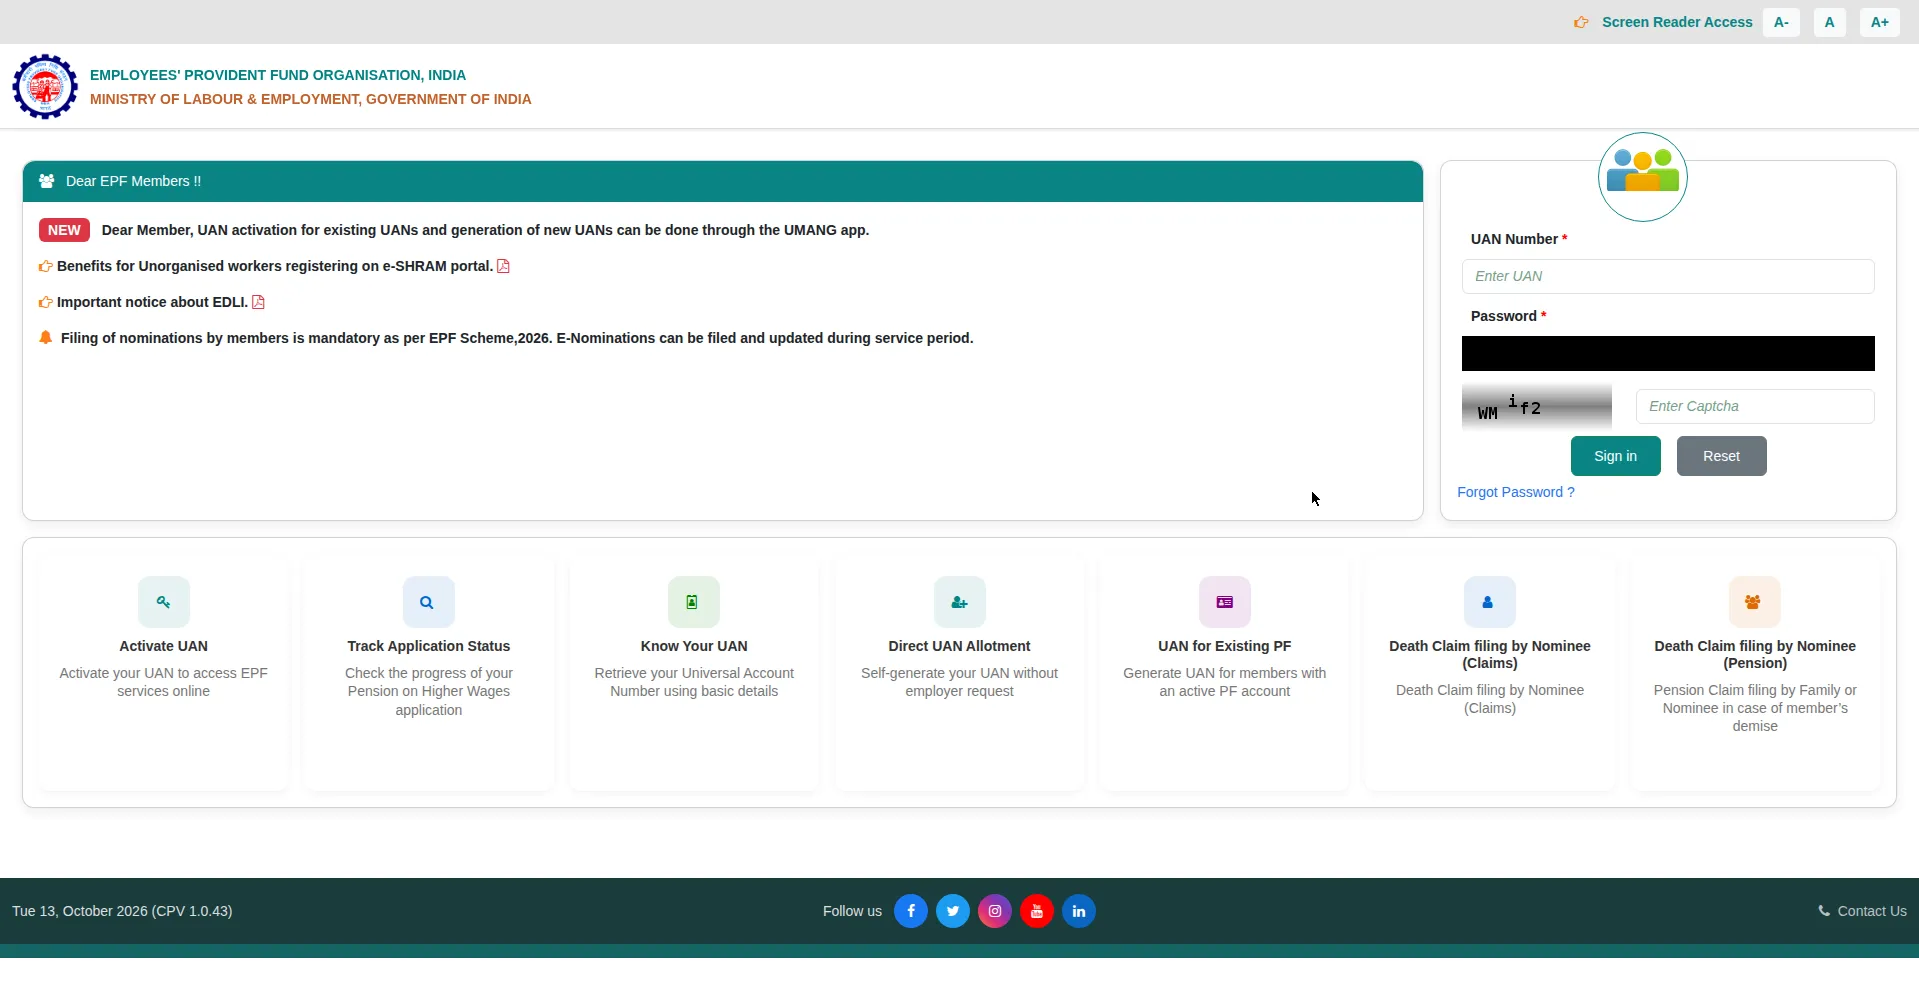Screen dimensions: 1919x998
Task: Open Contact Us in the footer
Action: click(1862, 911)
